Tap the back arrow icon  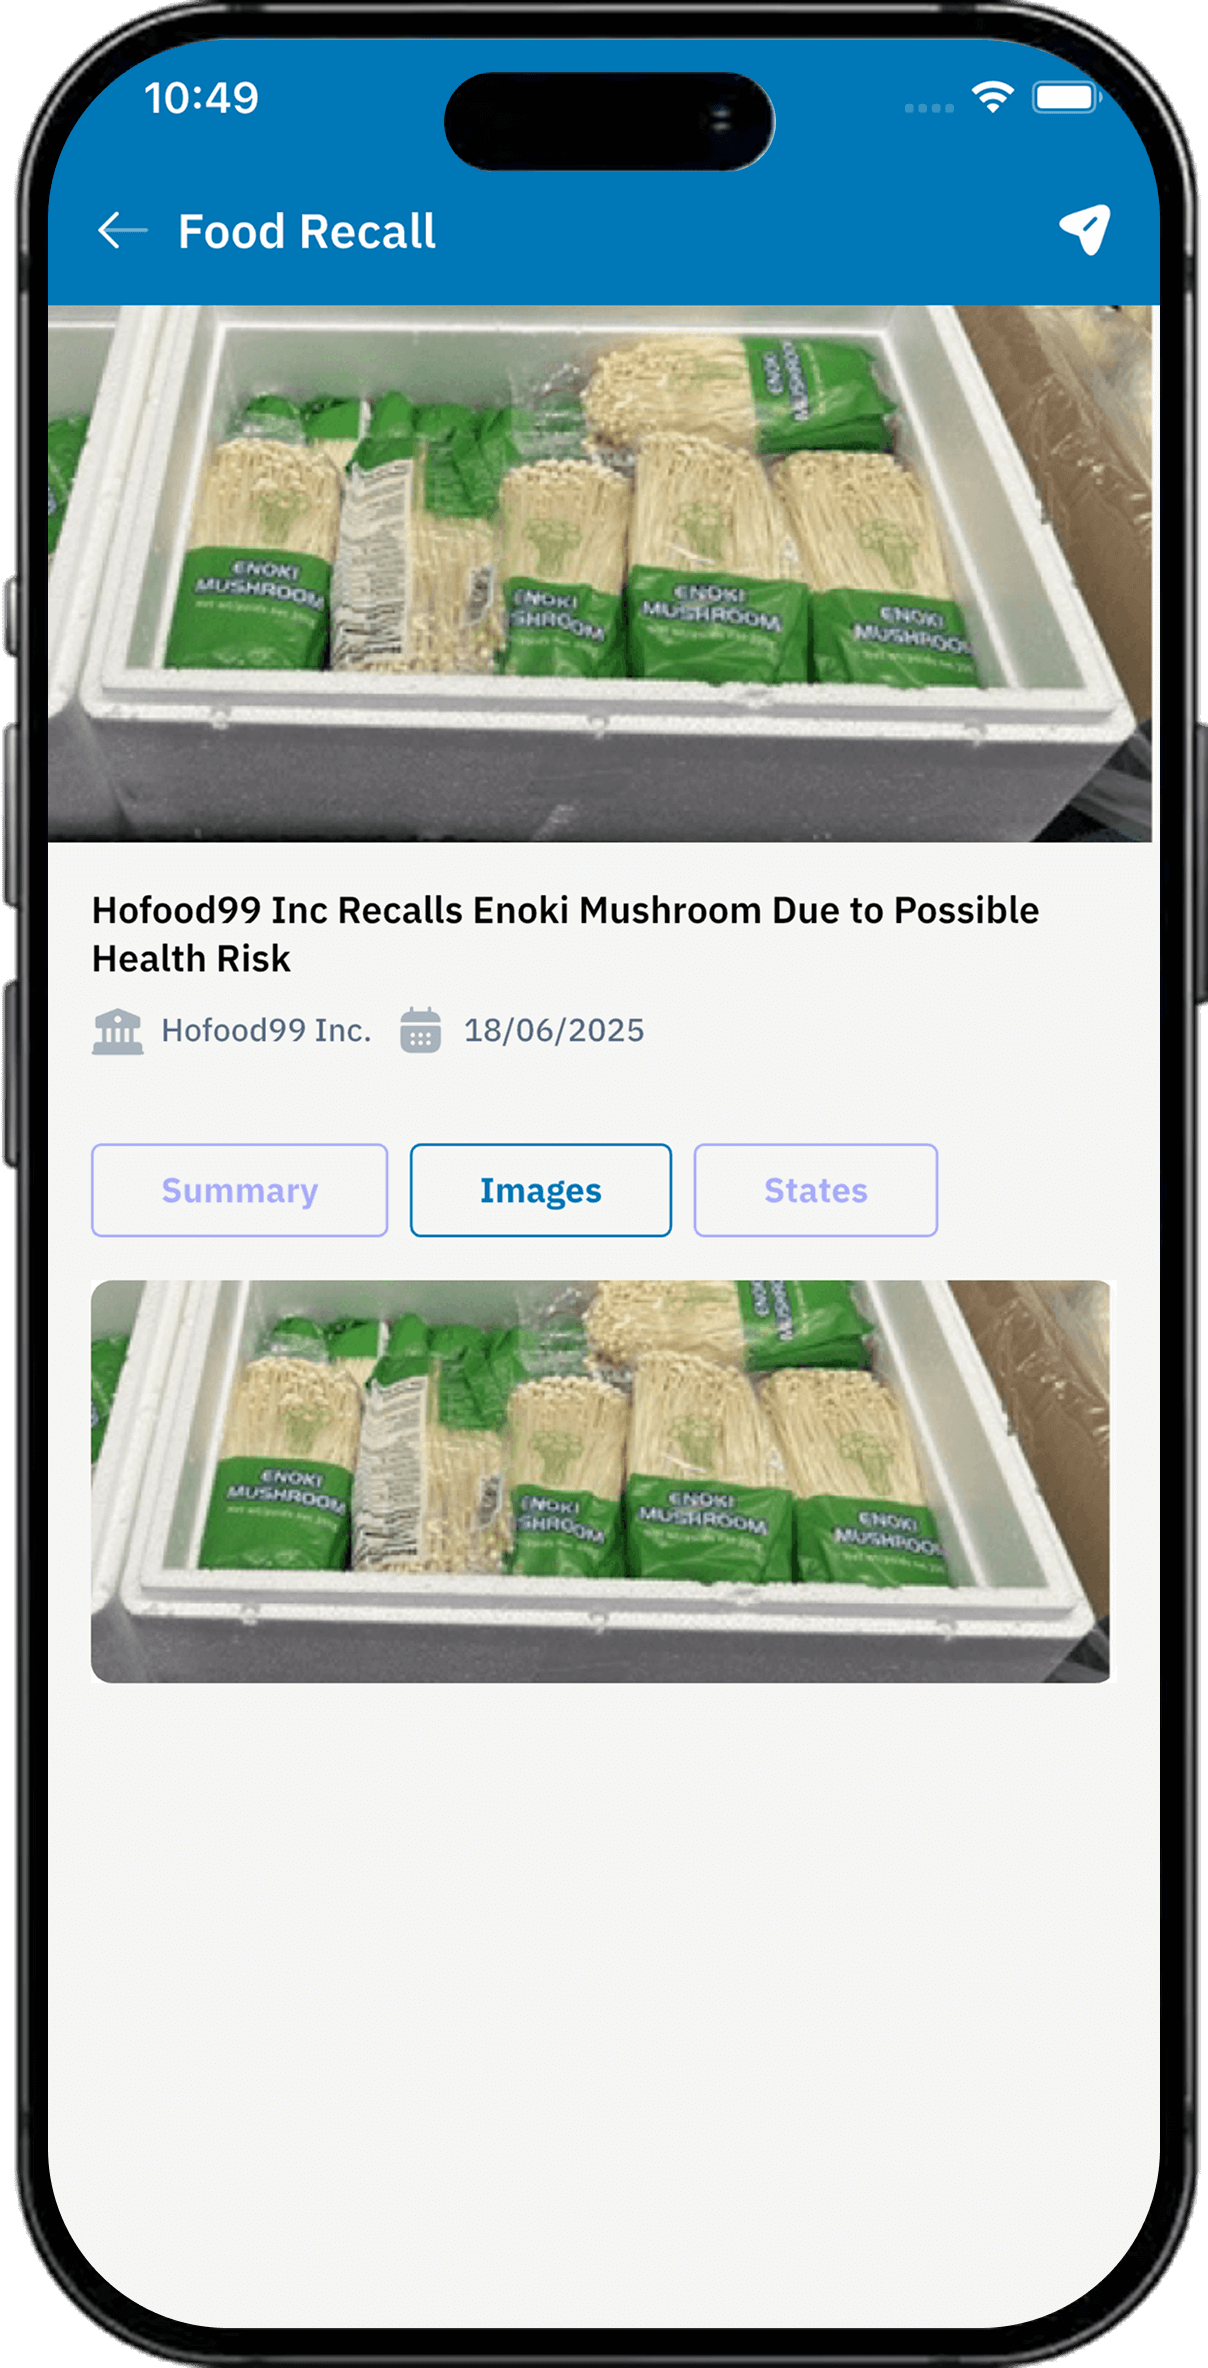(x=123, y=230)
